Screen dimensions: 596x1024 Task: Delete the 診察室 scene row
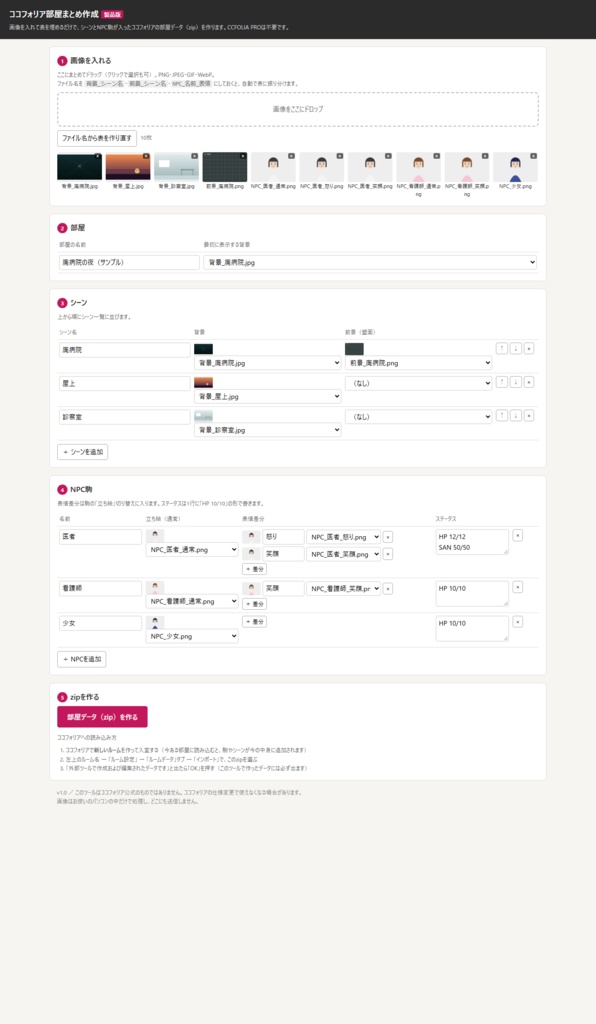coord(529,415)
